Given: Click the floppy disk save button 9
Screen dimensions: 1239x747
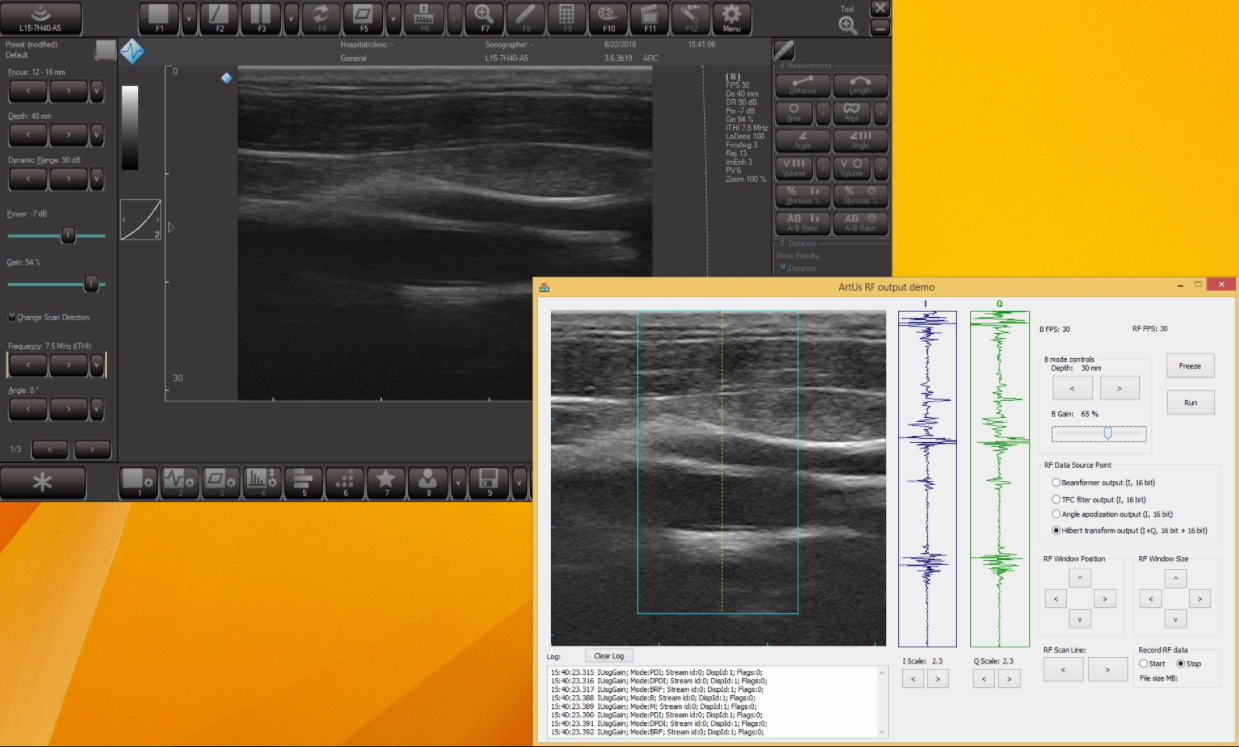Looking at the screenshot, I should tap(489, 482).
